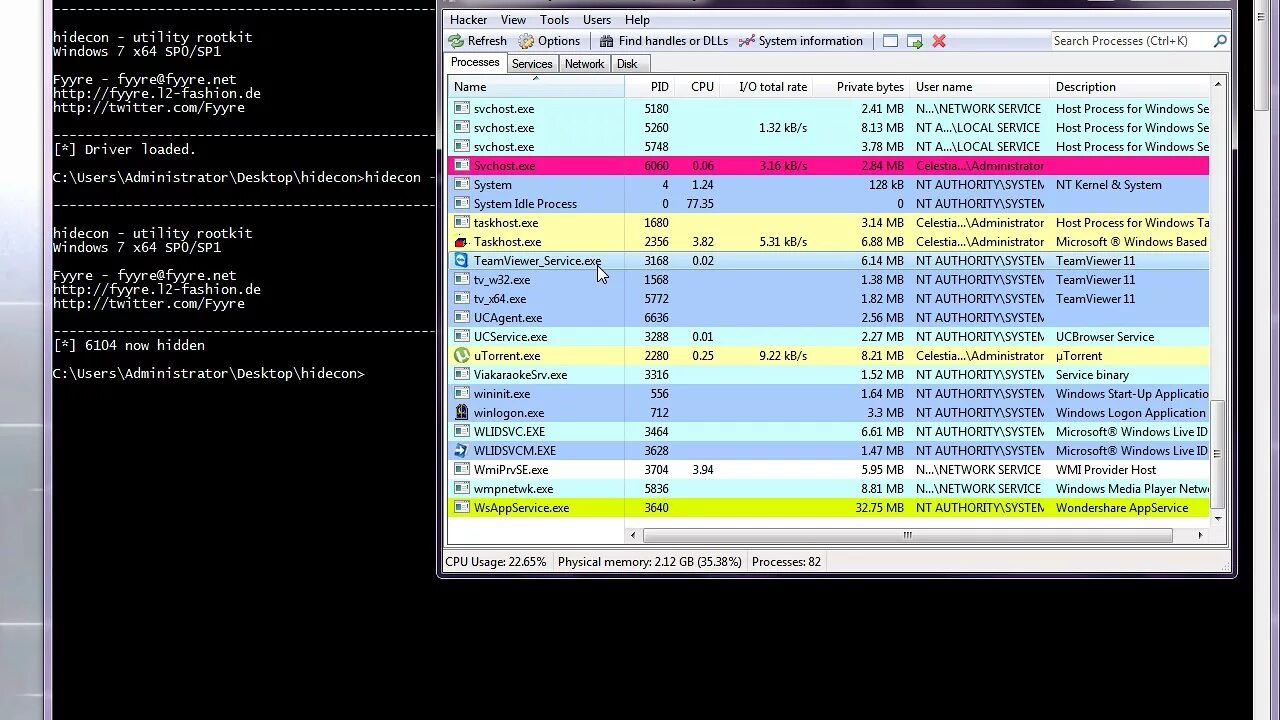Select the UCService.exe process
Viewport: 1280px width, 720px height.
click(828, 337)
